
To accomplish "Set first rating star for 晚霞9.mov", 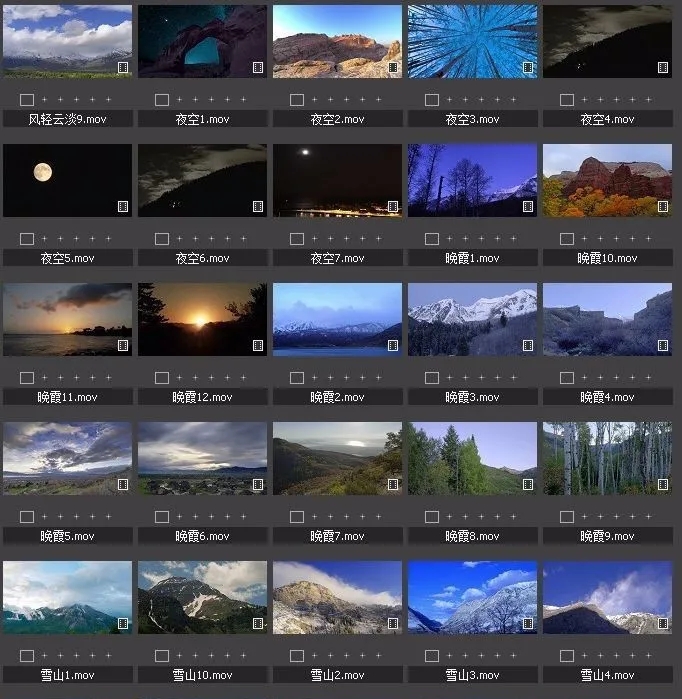I will tap(585, 517).
